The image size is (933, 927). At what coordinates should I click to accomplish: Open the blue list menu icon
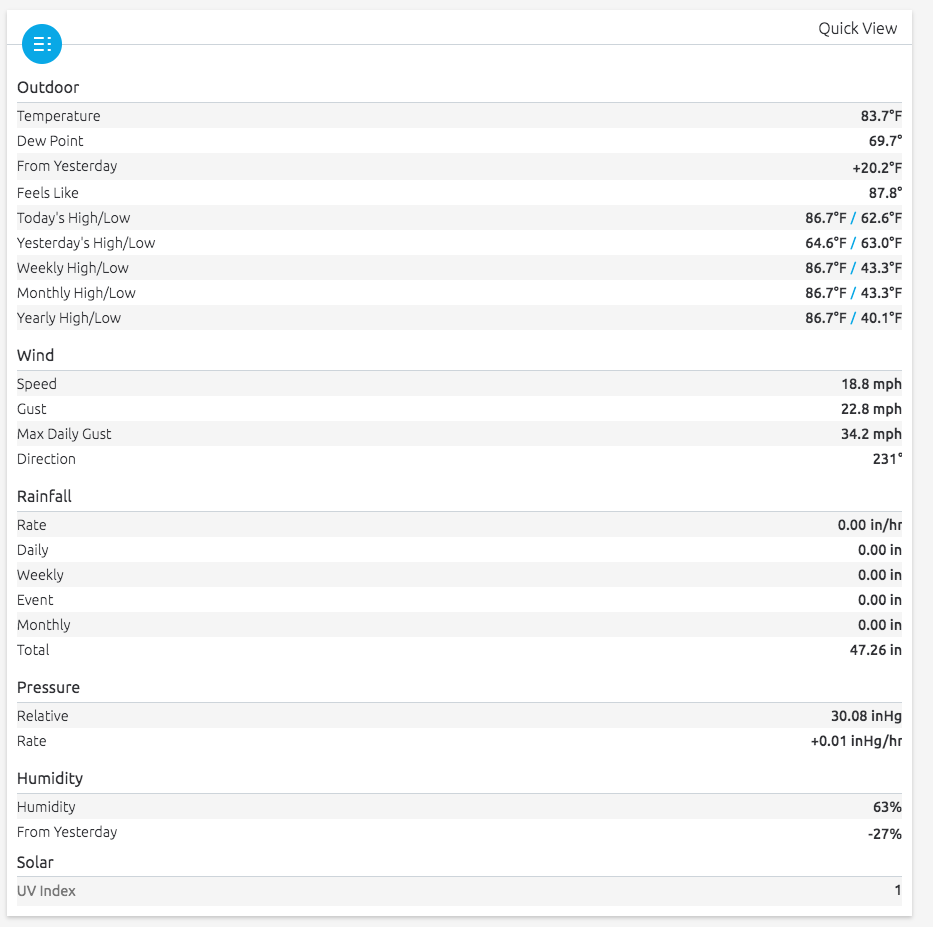tap(42, 44)
